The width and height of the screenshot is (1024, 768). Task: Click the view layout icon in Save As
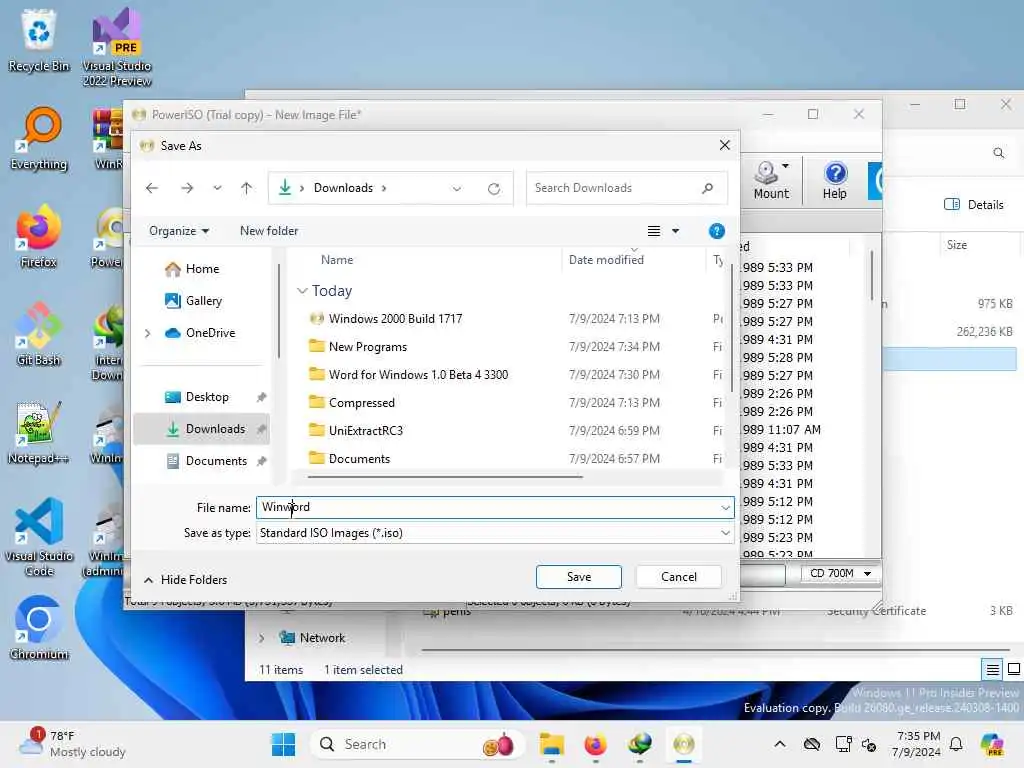(x=654, y=231)
